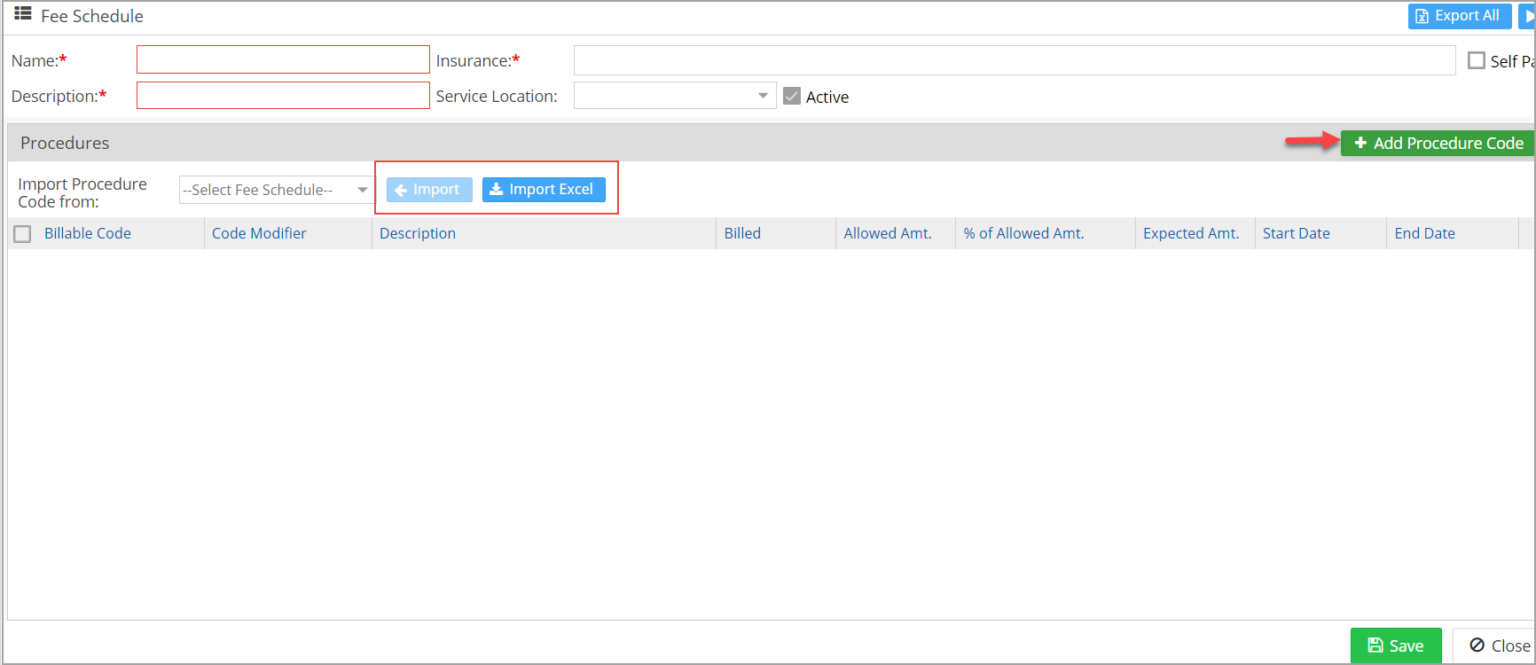Click the Insurance input field
The width and height of the screenshot is (1536, 665).
click(x=1013, y=60)
